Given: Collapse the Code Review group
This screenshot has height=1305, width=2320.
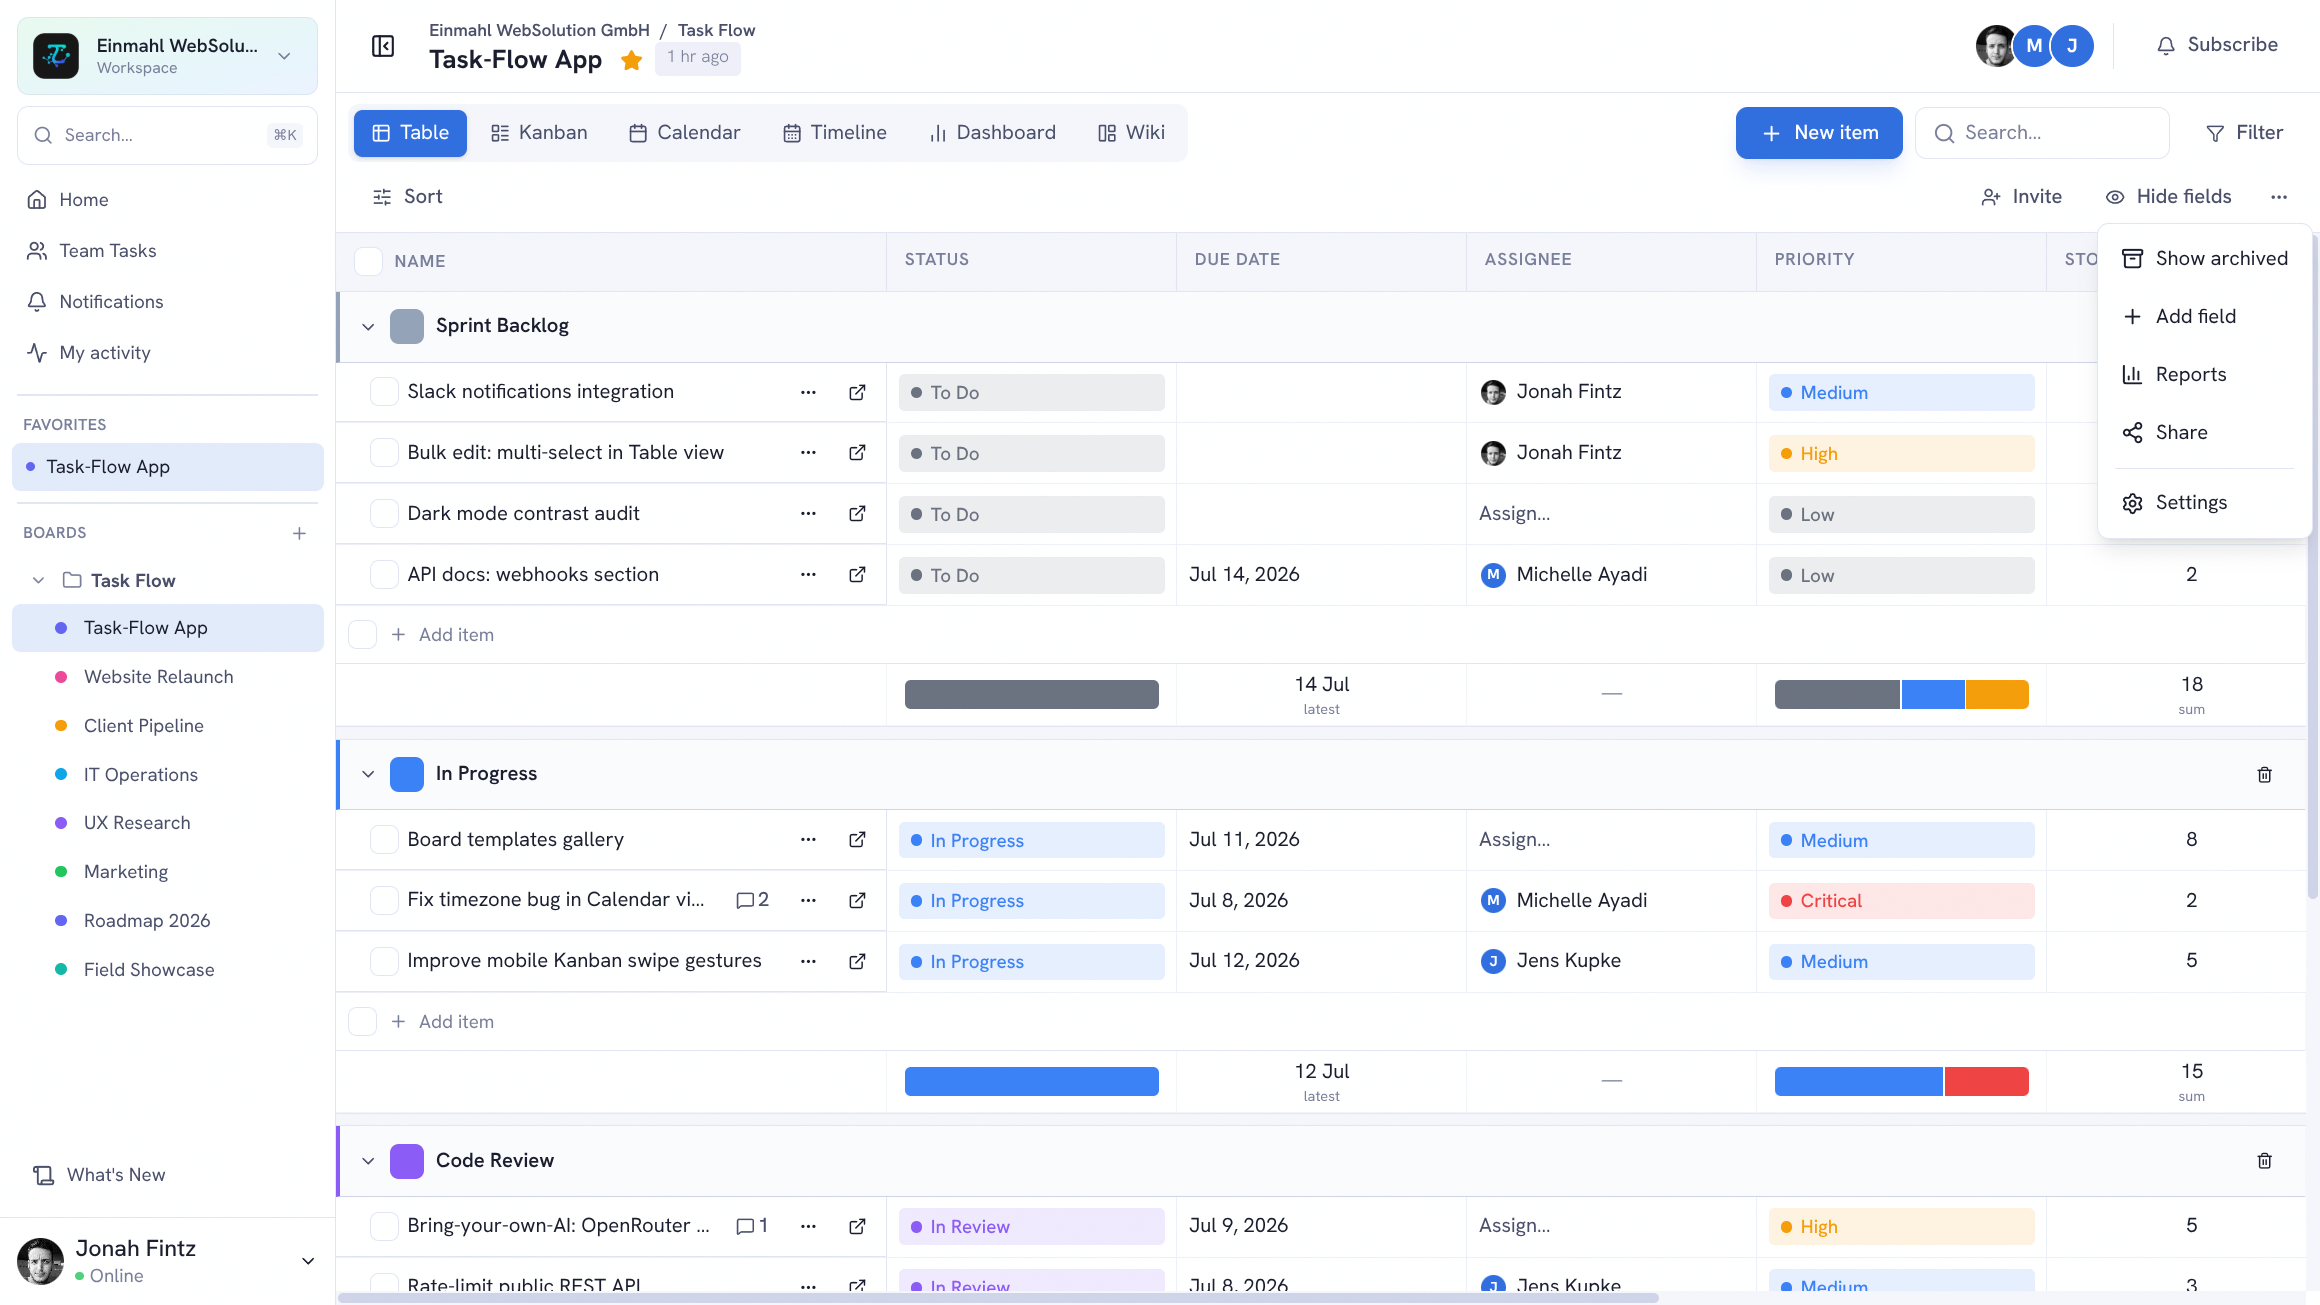Looking at the screenshot, I should click(368, 1161).
